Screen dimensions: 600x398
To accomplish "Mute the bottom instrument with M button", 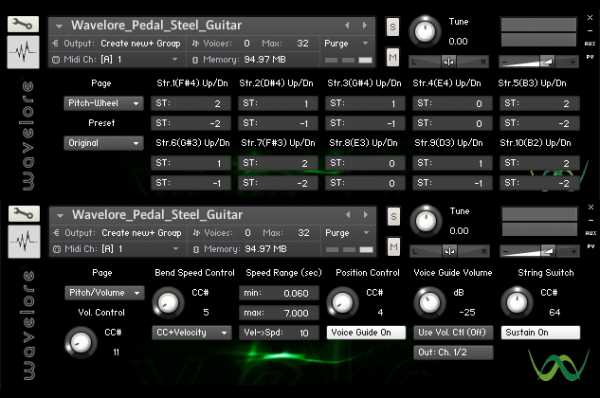I will pyautogui.click(x=394, y=247).
